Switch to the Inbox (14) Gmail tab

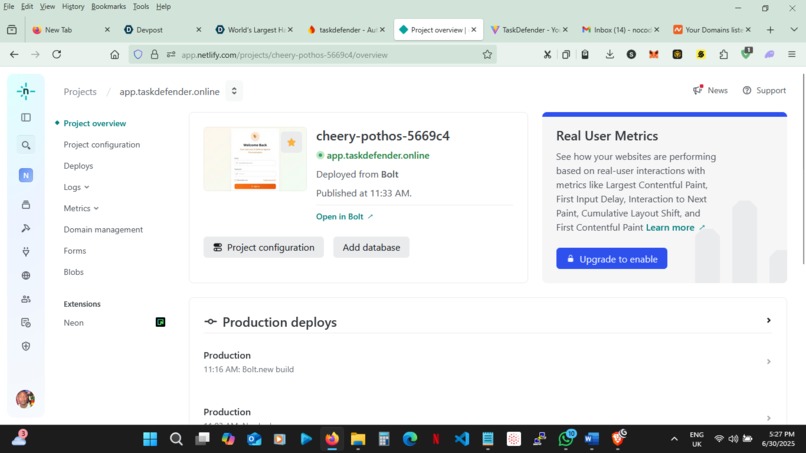(620, 30)
